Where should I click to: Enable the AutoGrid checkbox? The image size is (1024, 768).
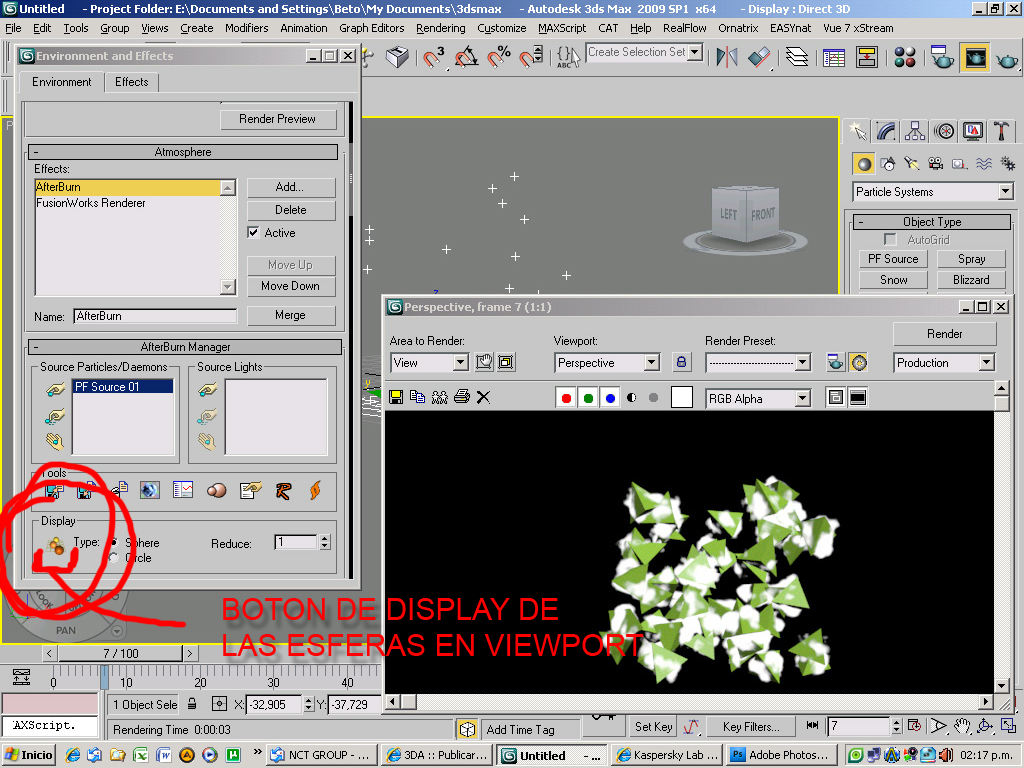tap(889, 240)
